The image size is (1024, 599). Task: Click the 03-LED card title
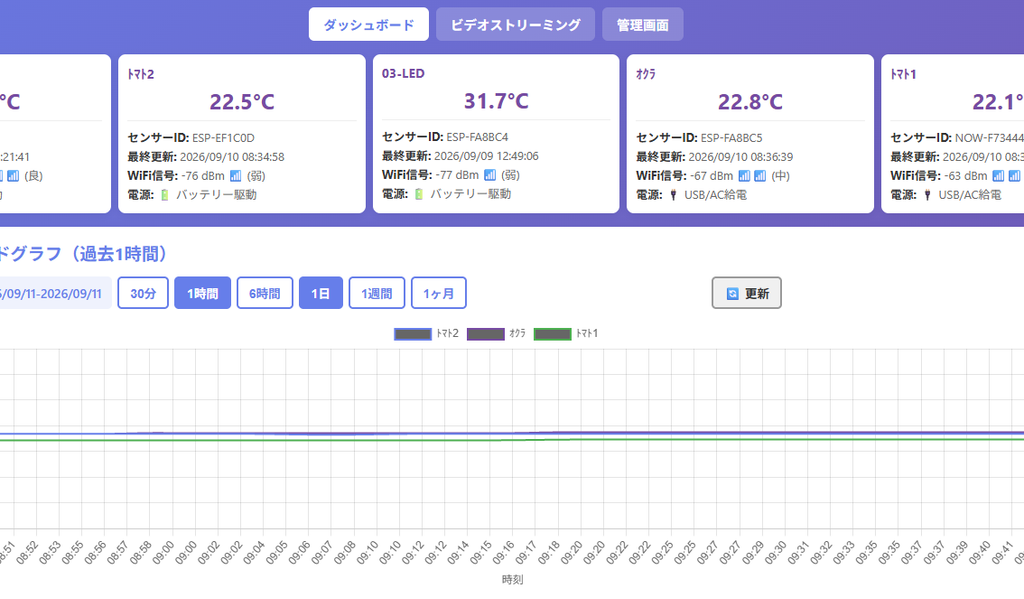point(403,74)
